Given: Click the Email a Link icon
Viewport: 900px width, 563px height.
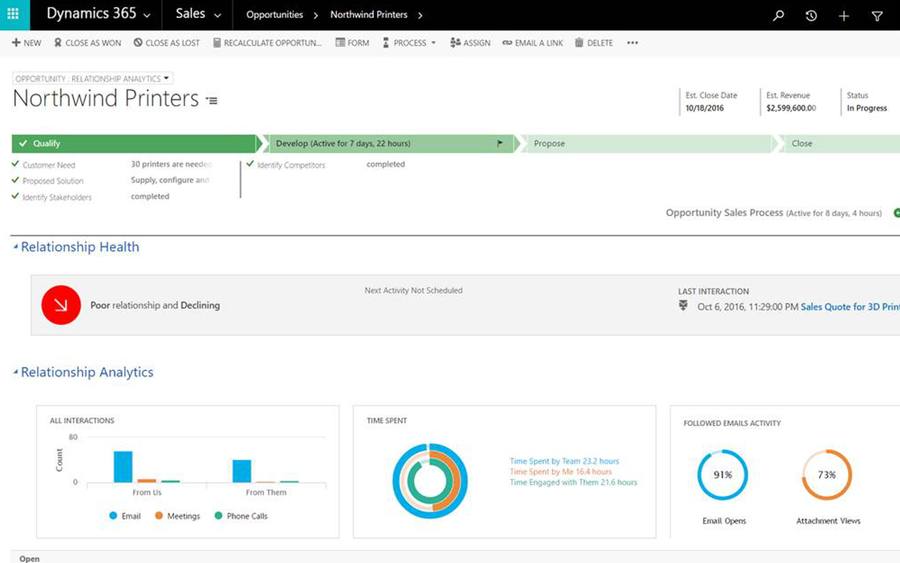Looking at the screenshot, I should click(x=507, y=42).
